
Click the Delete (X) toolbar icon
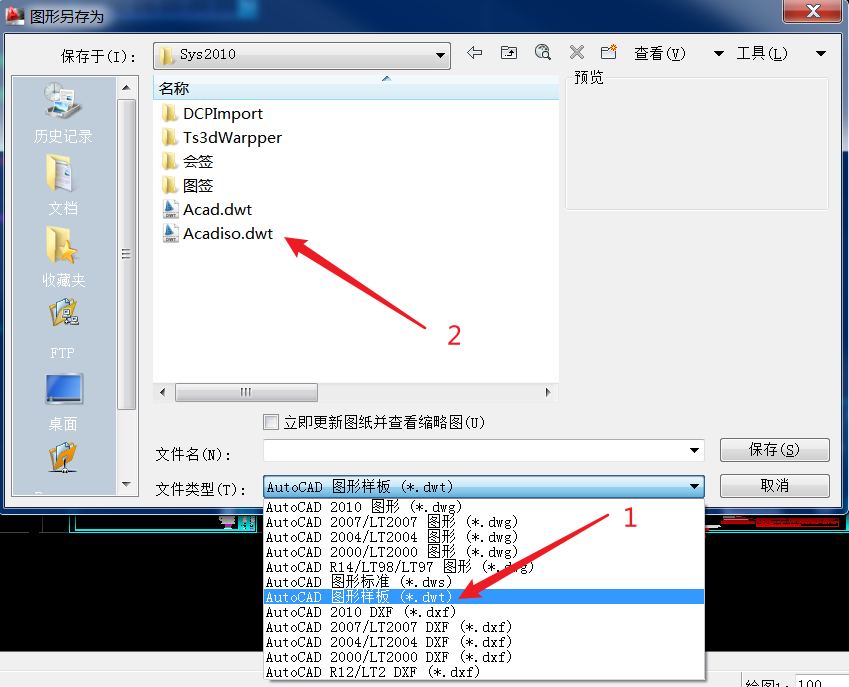tap(577, 53)
